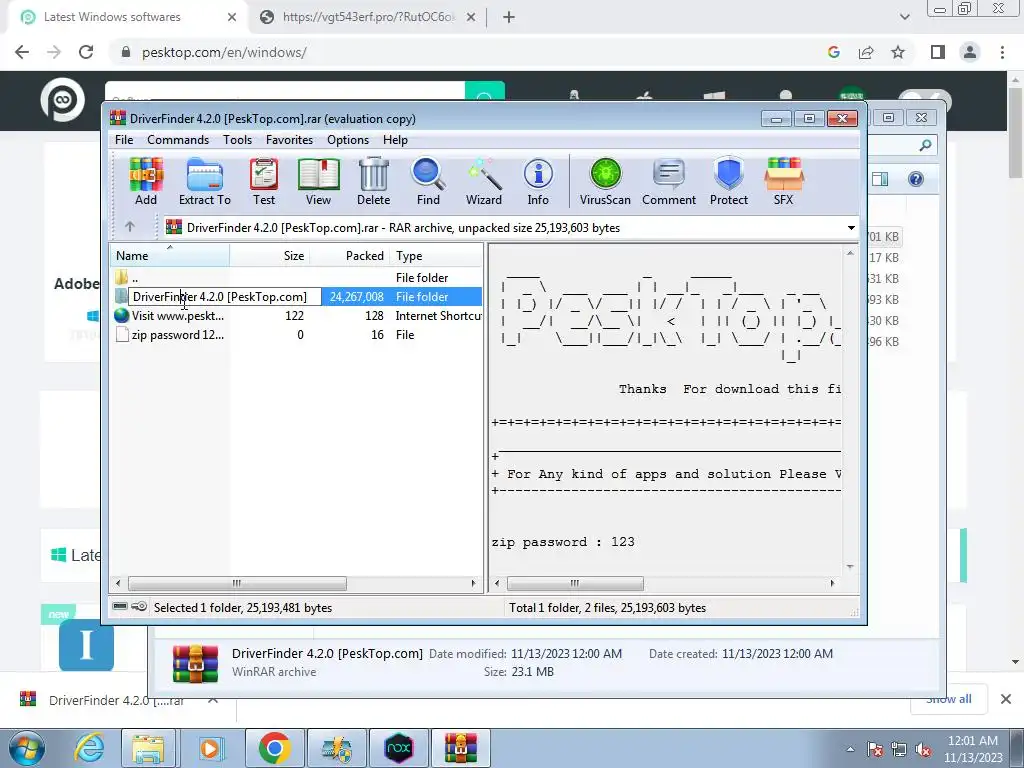
Task: Select the Visit www.peskt... shortcut file
Action: pyautogui.click(x=296, y=315)
